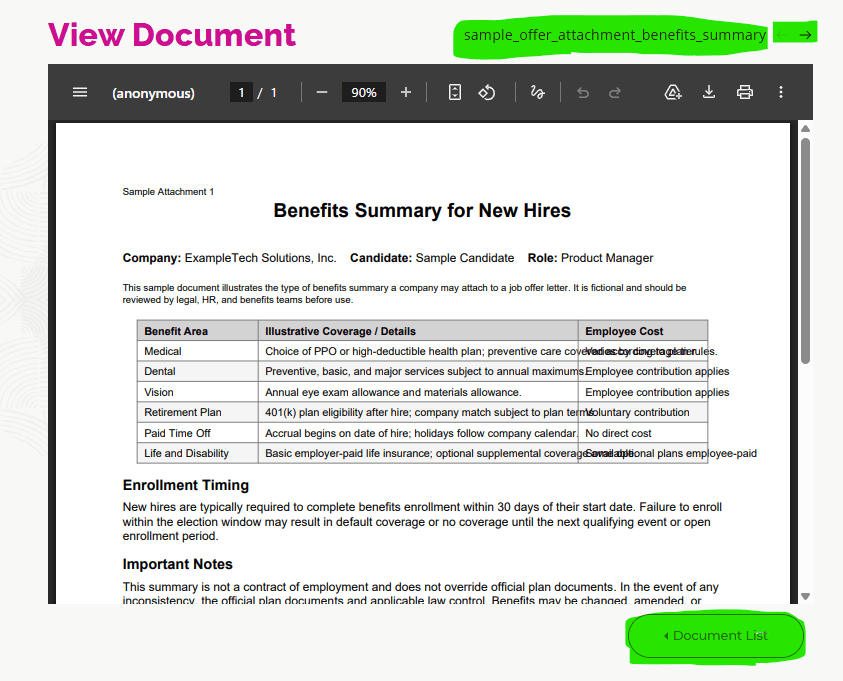Image resolution: width=843 pixels, height=681 pixels.
Task: Open the three-dot more actions menu
Action: (x=781, y=92)
